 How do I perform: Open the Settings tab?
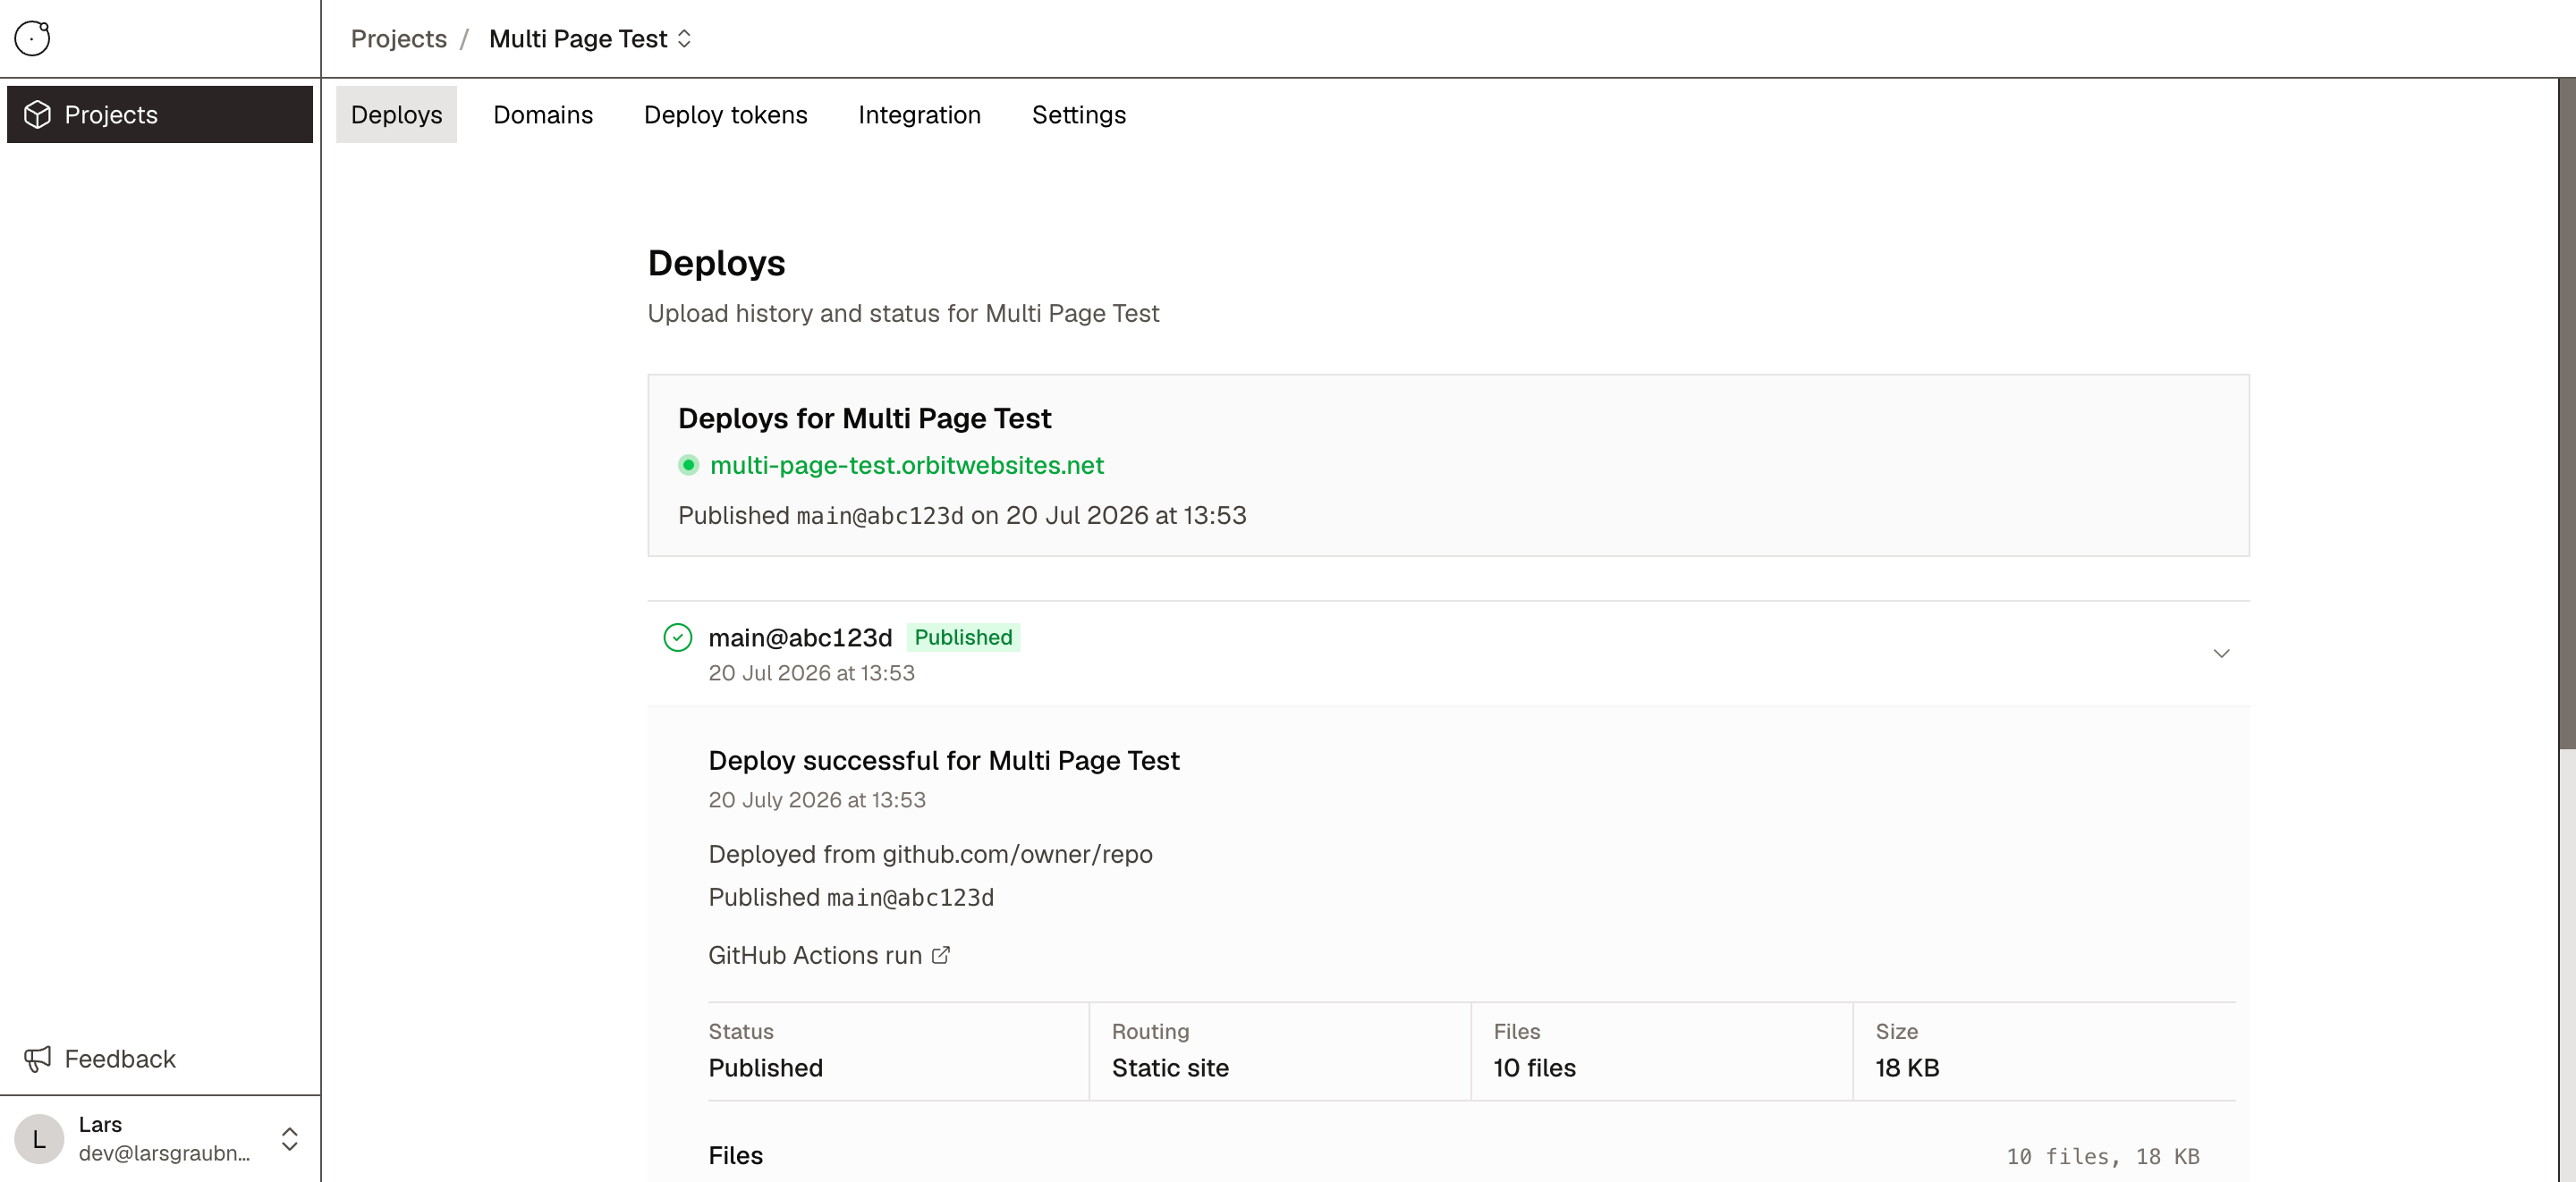pos(1079,114)
